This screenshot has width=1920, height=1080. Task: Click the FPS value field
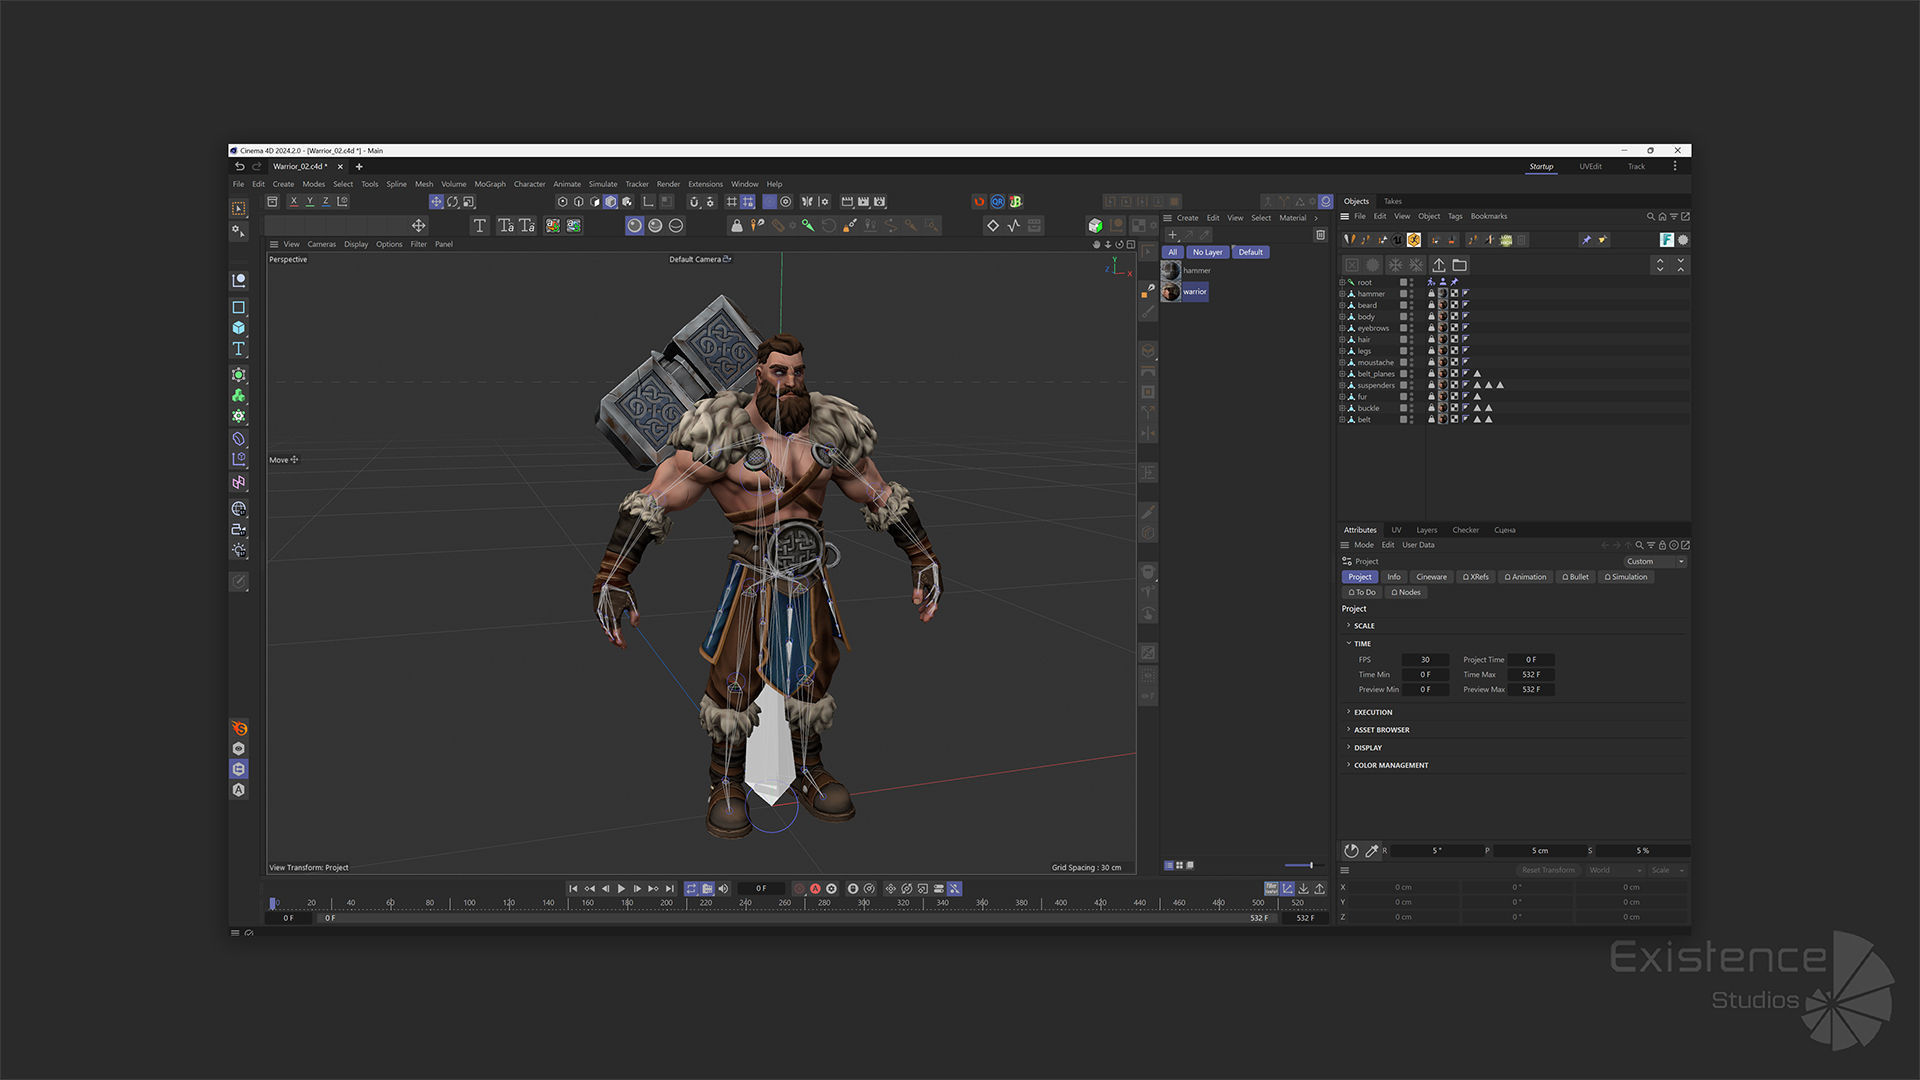[1425, 660]
